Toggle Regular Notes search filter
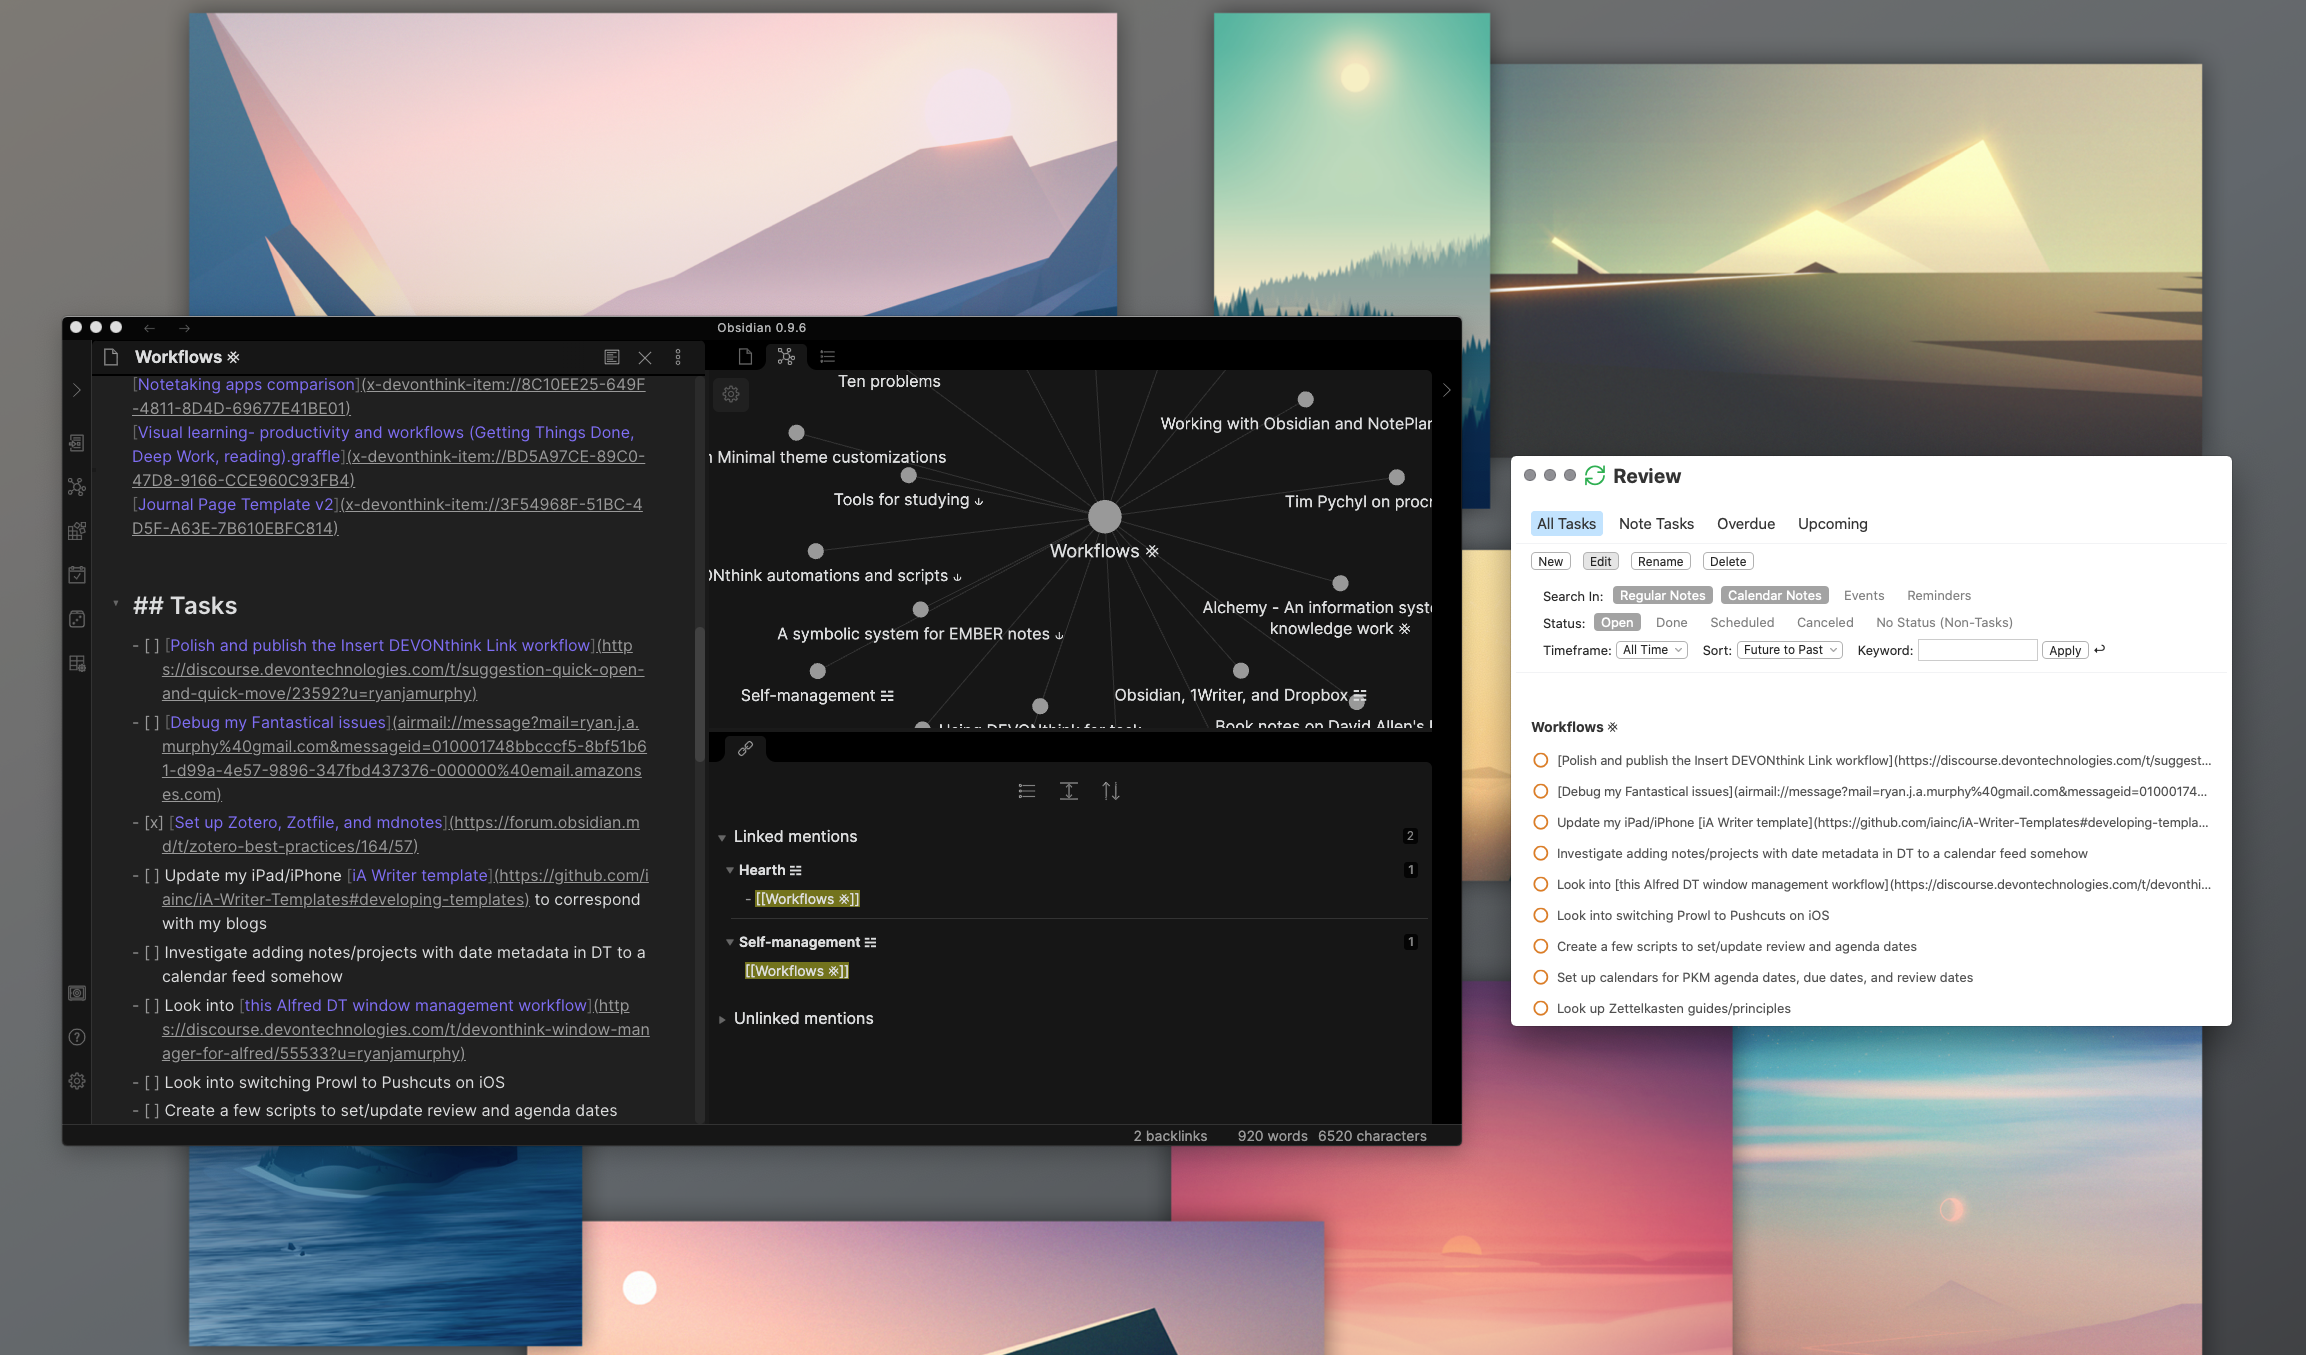 [x=1662, y=595]
